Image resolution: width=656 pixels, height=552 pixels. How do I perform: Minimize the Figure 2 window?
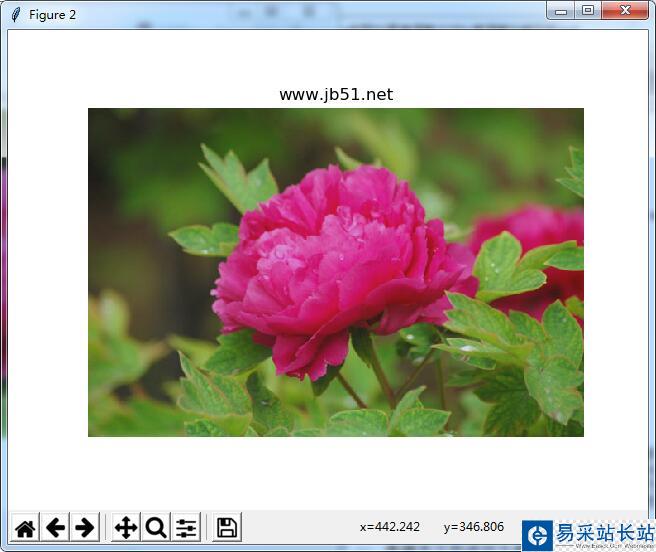click(x=561, y=10)
